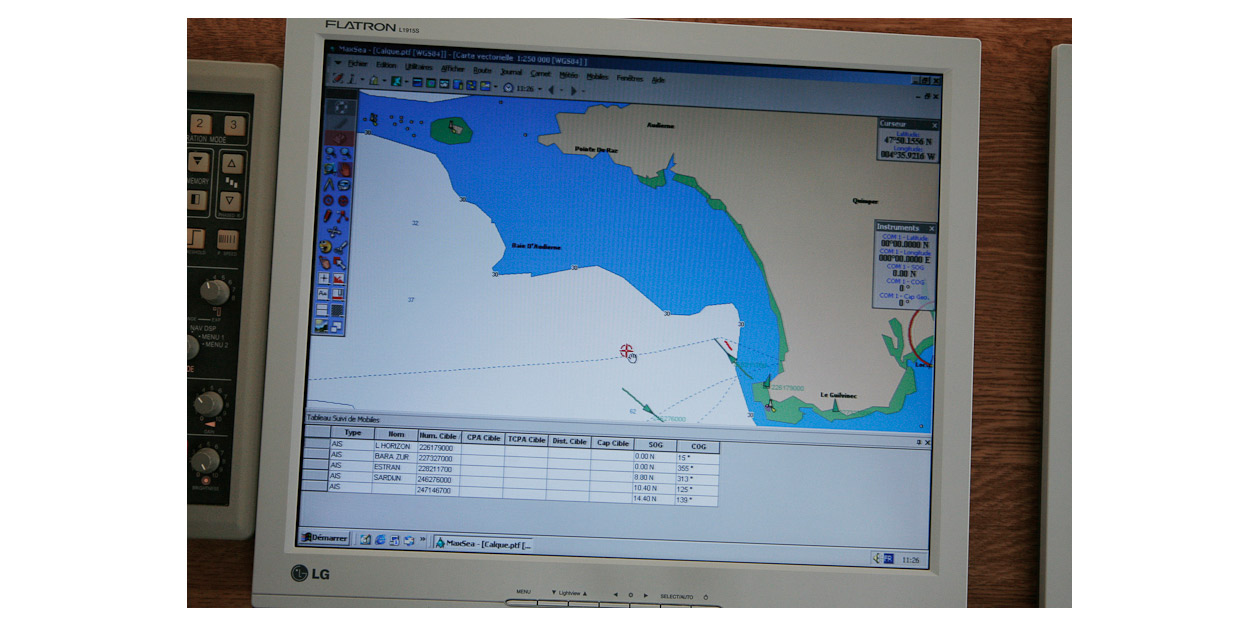The height and width of the screenshot is (627, 1260).
Task: Click the 'Le Guilvinec' label on the chart
Action: point(839,395)
